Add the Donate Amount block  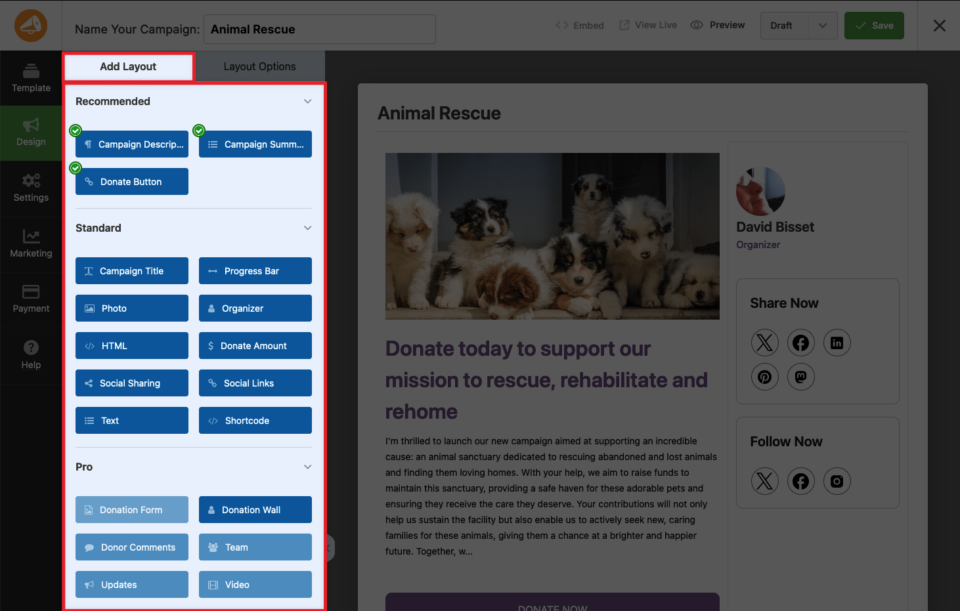click(255, 346)
